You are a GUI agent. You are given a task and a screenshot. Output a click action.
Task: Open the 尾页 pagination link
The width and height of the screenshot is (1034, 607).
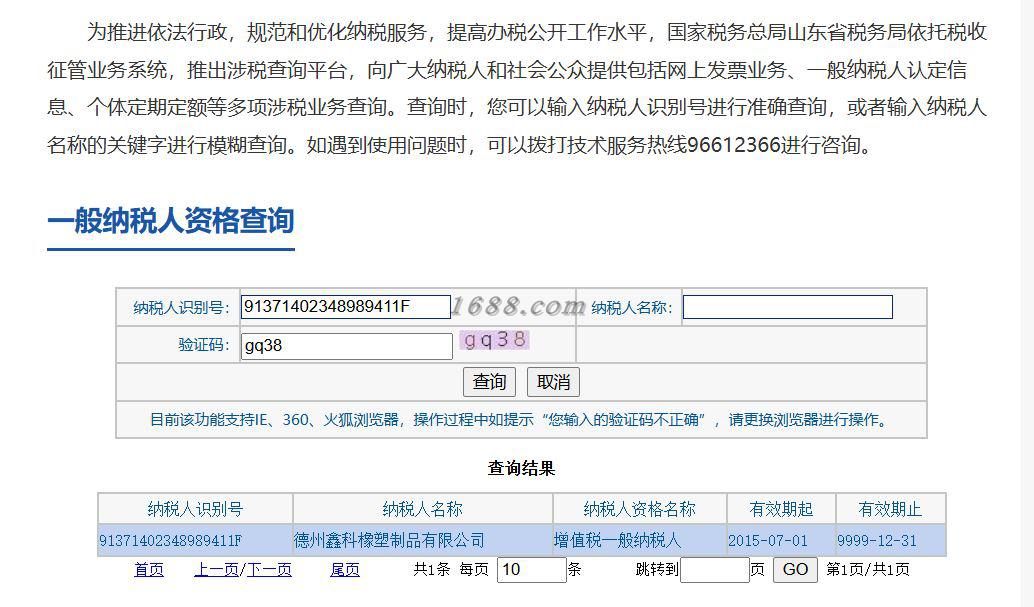pyautogui.click(x=345, y=569)
